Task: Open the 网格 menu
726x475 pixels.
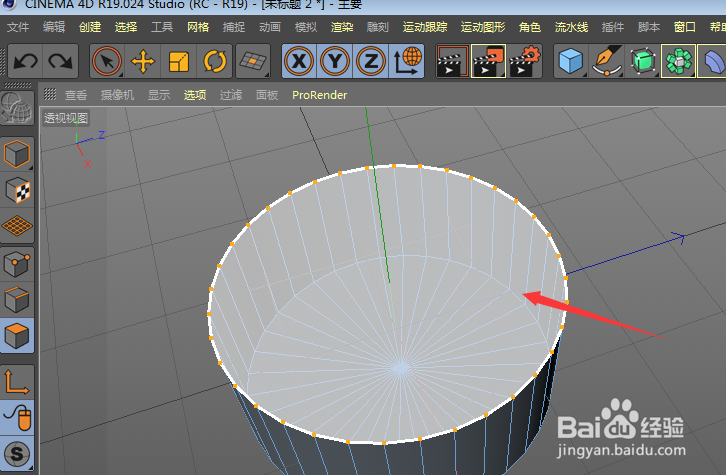Action: click(x=198, y=27)
